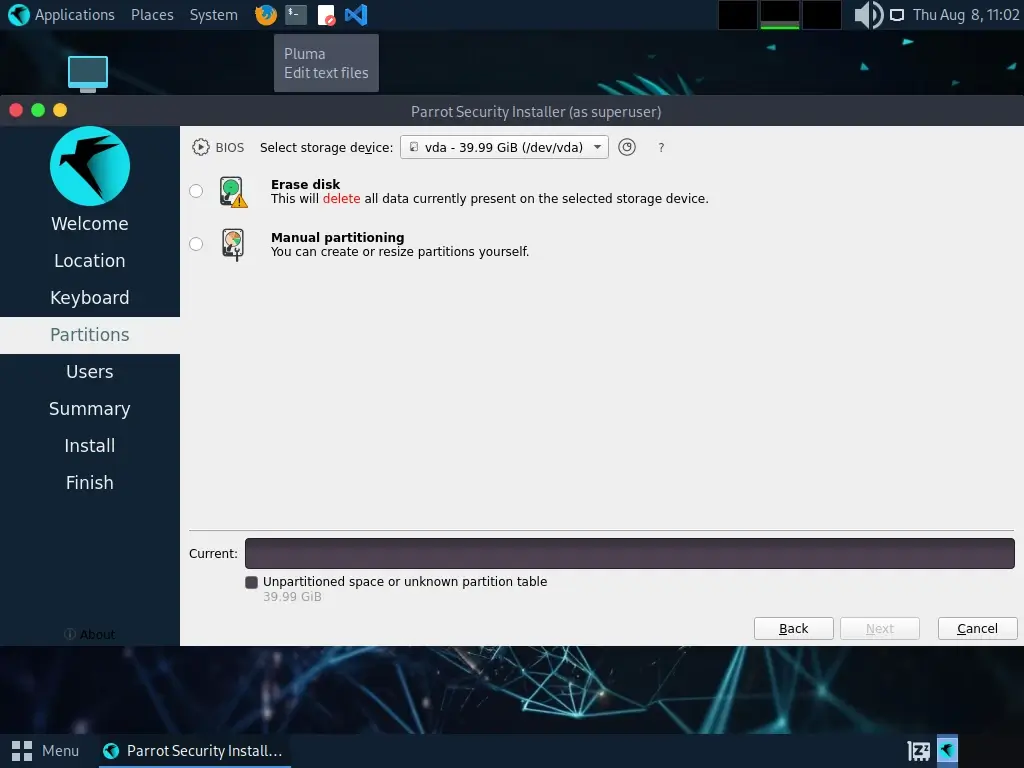Open the Applications menu

pyautogui.click(x=62, y=15)
